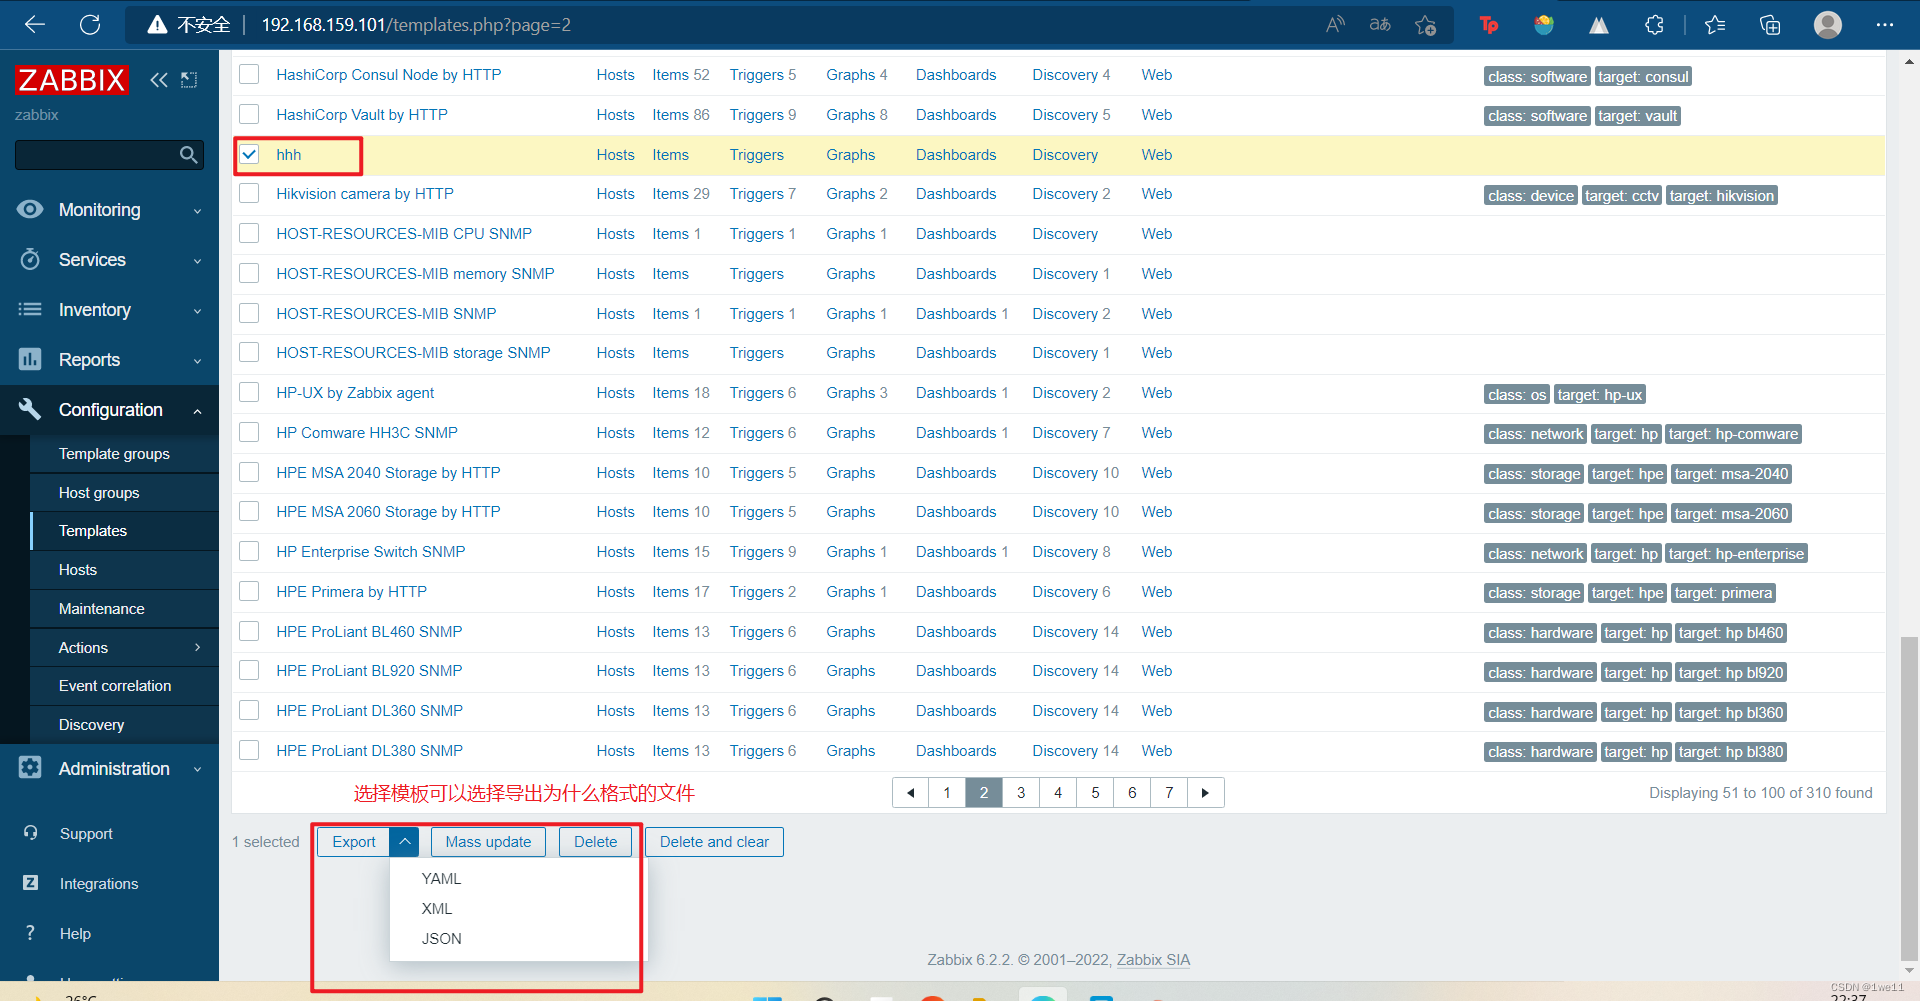
Task: Click the Support headset icon
Action: coord(30,832)
